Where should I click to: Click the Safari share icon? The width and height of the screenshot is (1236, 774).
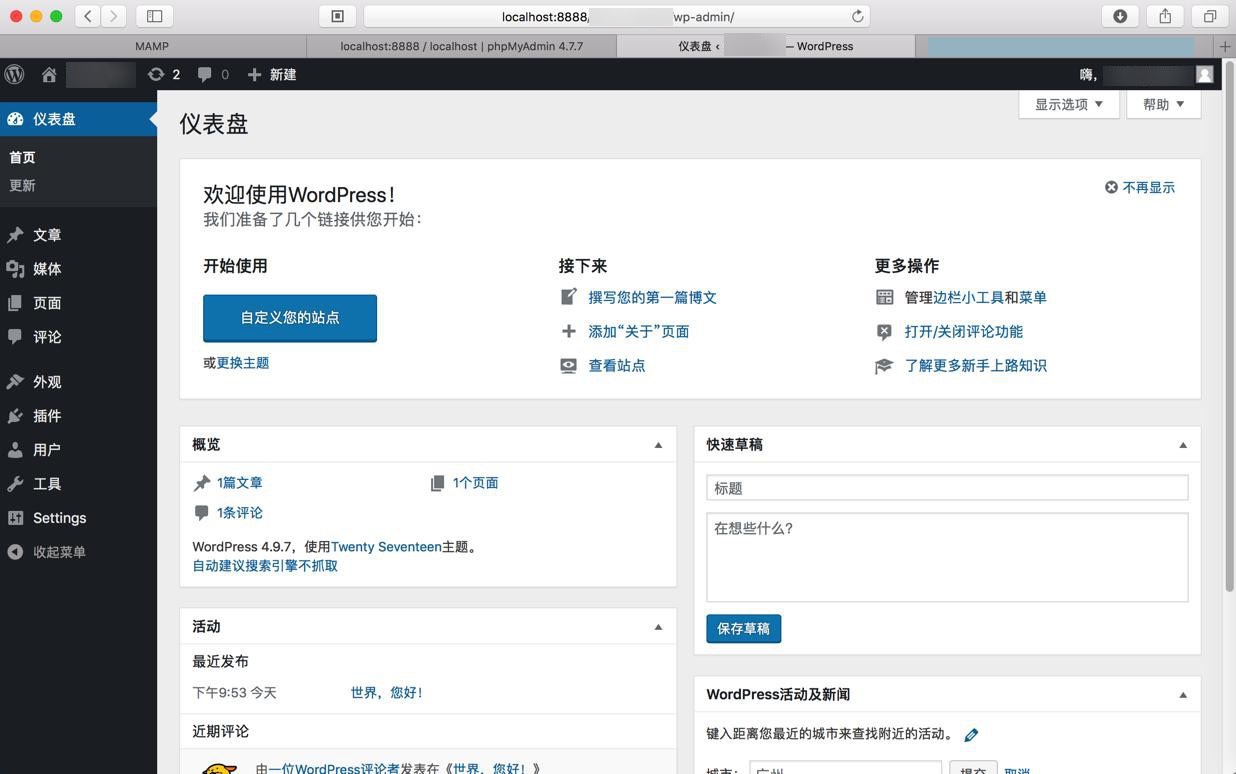(1165, 16)
